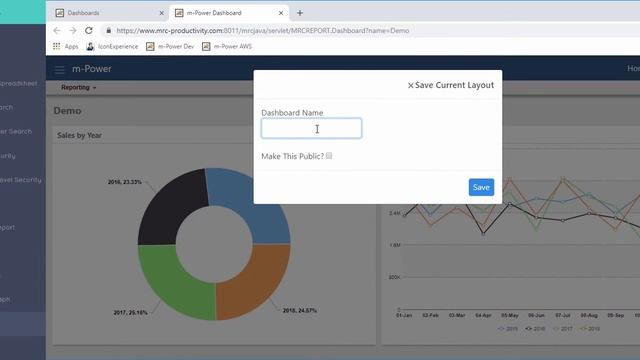Close the m-Power Dashboard tab

tap(281, 13)
